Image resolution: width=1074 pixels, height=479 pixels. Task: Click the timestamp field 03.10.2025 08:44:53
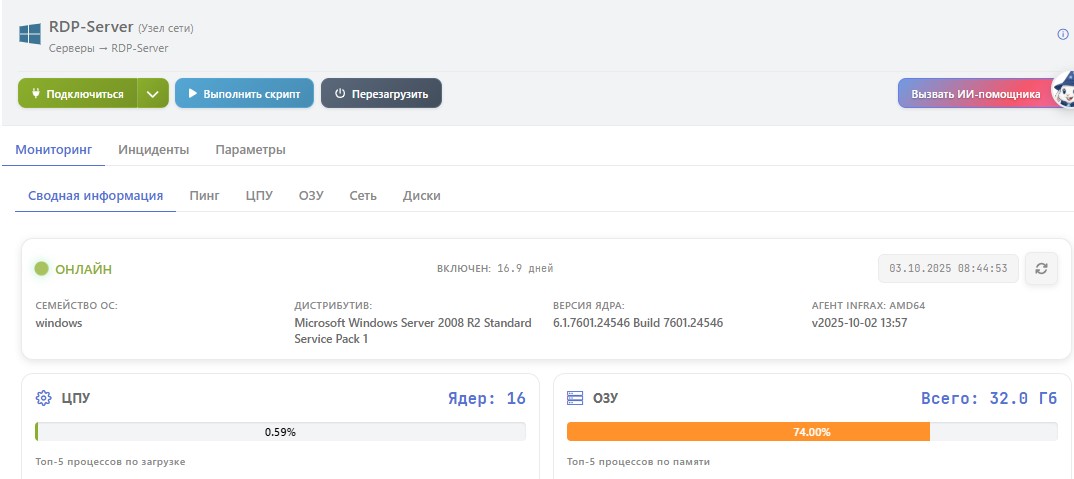point(947,269)
